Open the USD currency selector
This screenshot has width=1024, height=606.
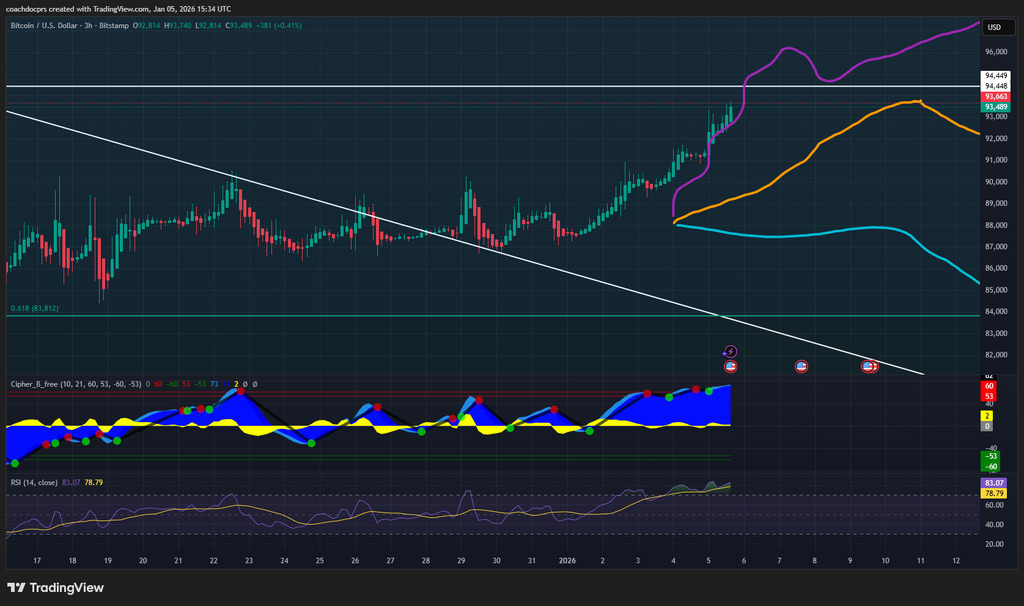(x=994, y=28)
